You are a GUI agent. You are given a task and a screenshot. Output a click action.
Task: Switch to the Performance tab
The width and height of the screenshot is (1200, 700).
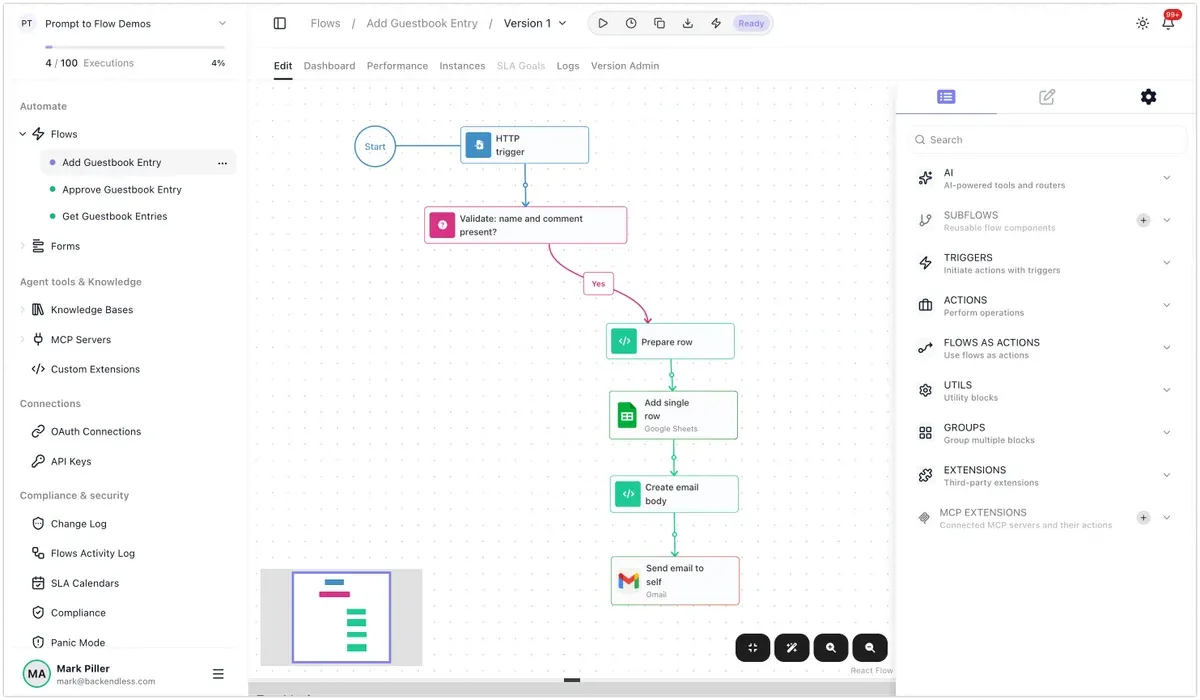(397, 66)
